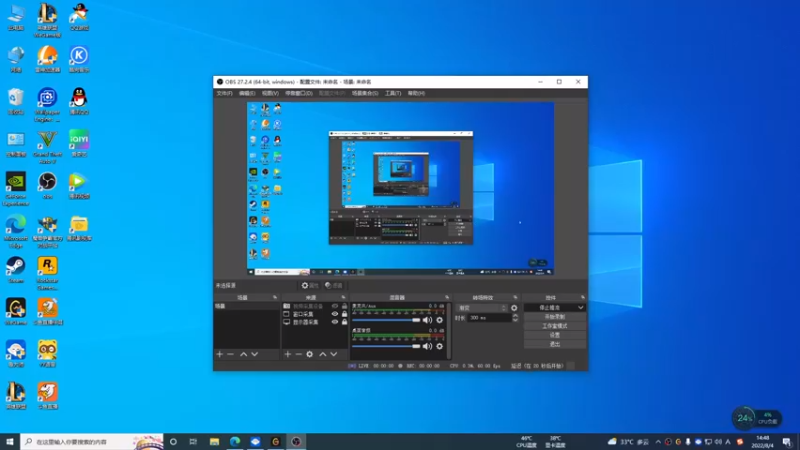The width and height of the screenshot is (800, 450).
Task: Click the Exit button in the Controls panel
Action: 555,344
